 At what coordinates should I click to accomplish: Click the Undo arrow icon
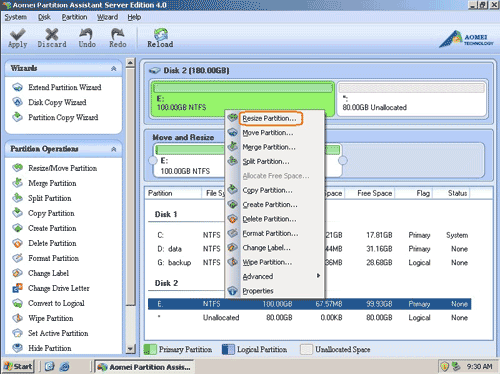[x=86, y=34]
